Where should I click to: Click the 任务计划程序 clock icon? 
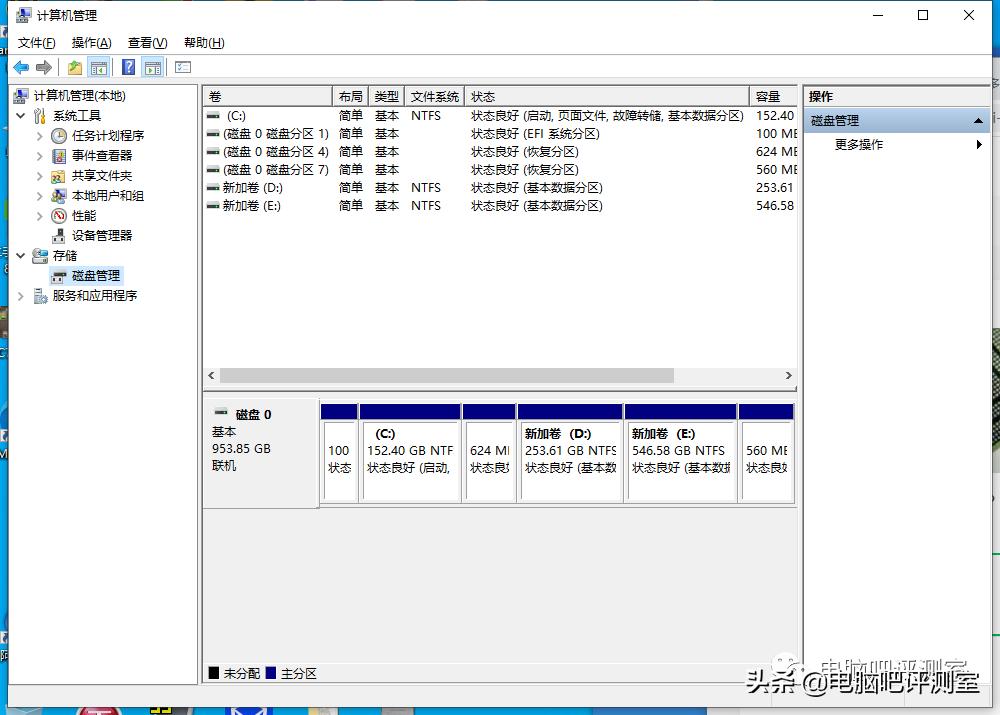tap(59, 135)
